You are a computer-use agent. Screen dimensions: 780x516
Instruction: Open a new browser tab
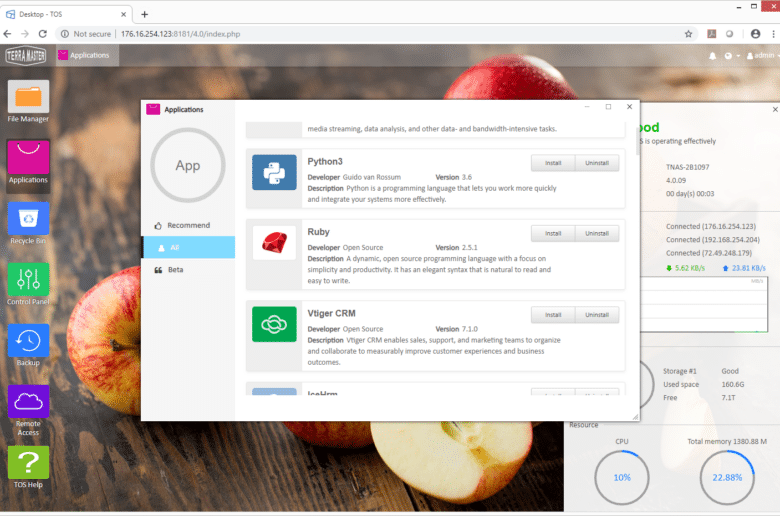(144, 14)
